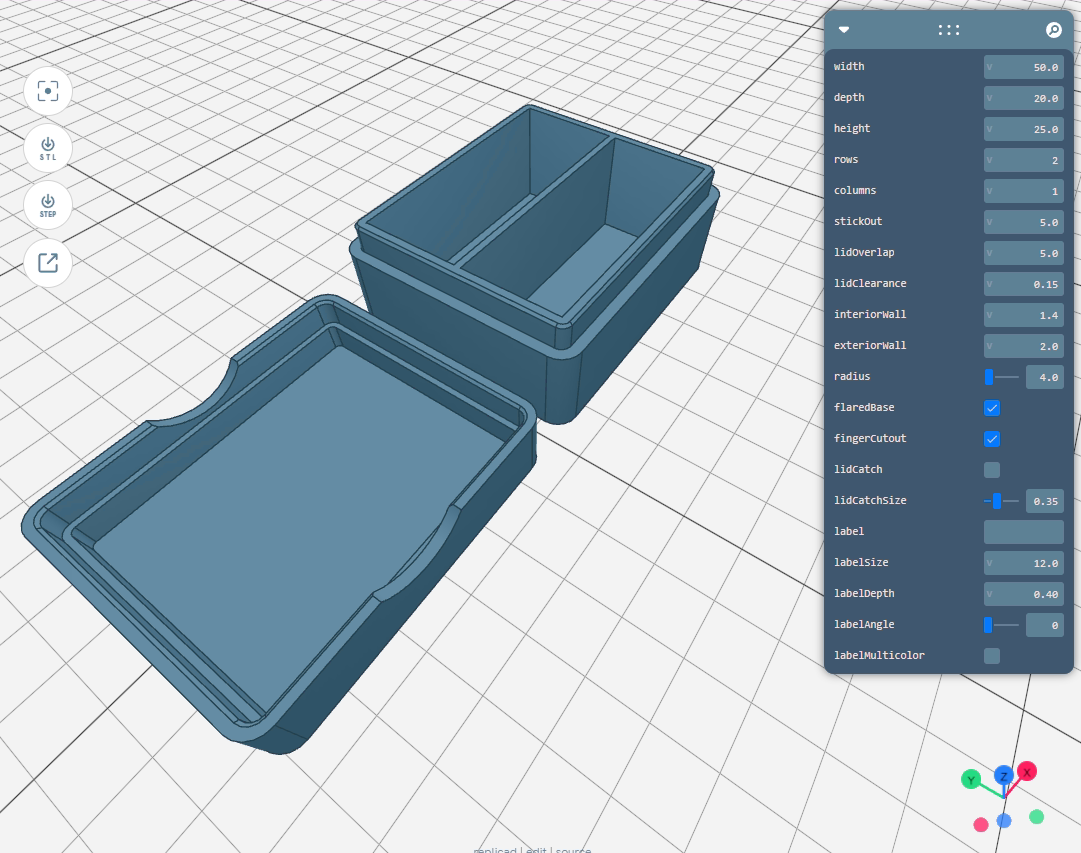Download the model as STL
The width and height of the screenshot is (1081, 853).
click(47, 148)
